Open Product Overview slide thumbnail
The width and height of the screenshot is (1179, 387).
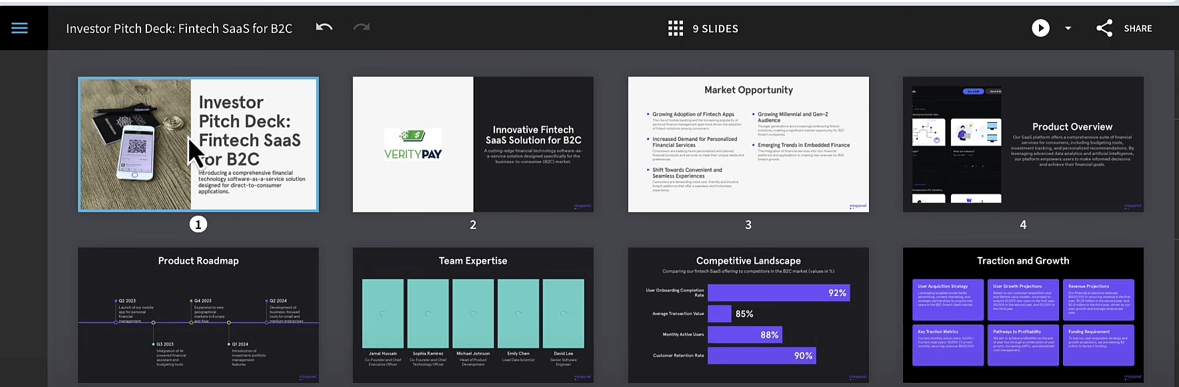click(1023, 144)
